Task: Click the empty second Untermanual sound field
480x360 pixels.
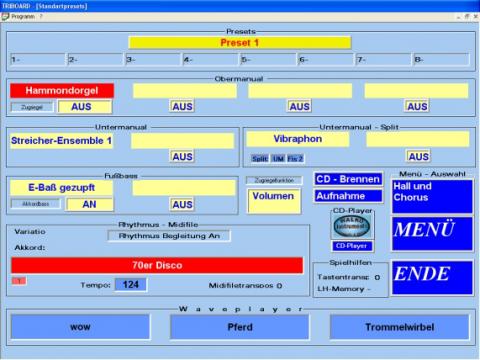Action: pyautogui.click(x=182, y=141)
